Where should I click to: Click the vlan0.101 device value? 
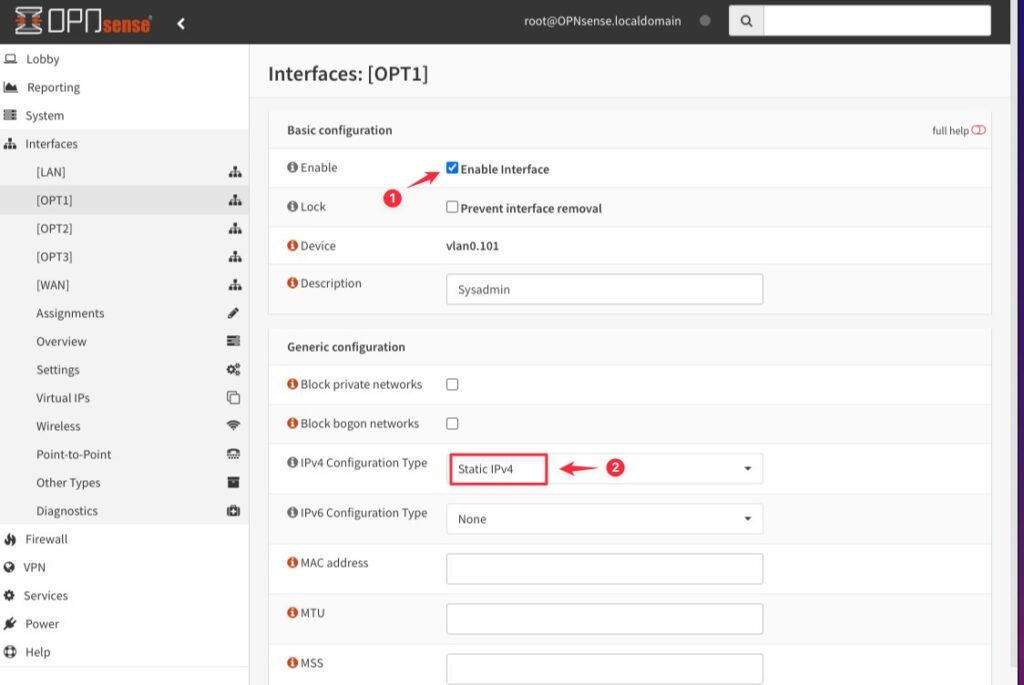pyautogui.click(x=472, y=246)
